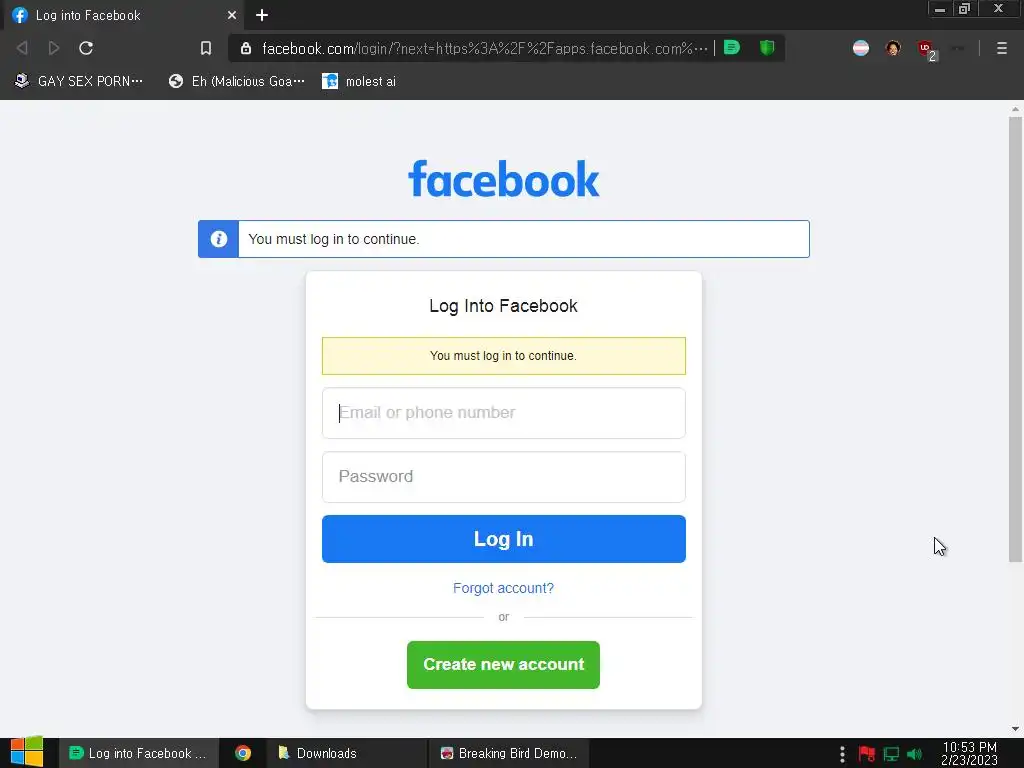Click the blue Log In button
Image resolution: width=1024 pixels, height=768 pixels.
(504, 539)
